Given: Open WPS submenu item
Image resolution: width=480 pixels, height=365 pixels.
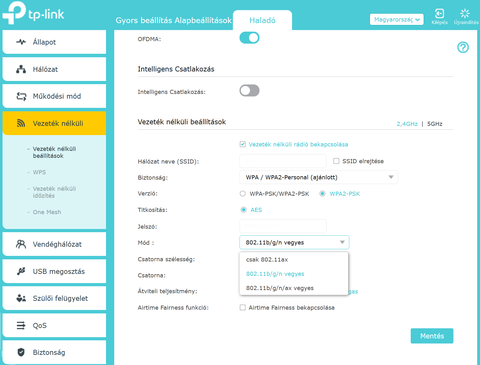Looking at the screenshot, I should tap(39, 172).
